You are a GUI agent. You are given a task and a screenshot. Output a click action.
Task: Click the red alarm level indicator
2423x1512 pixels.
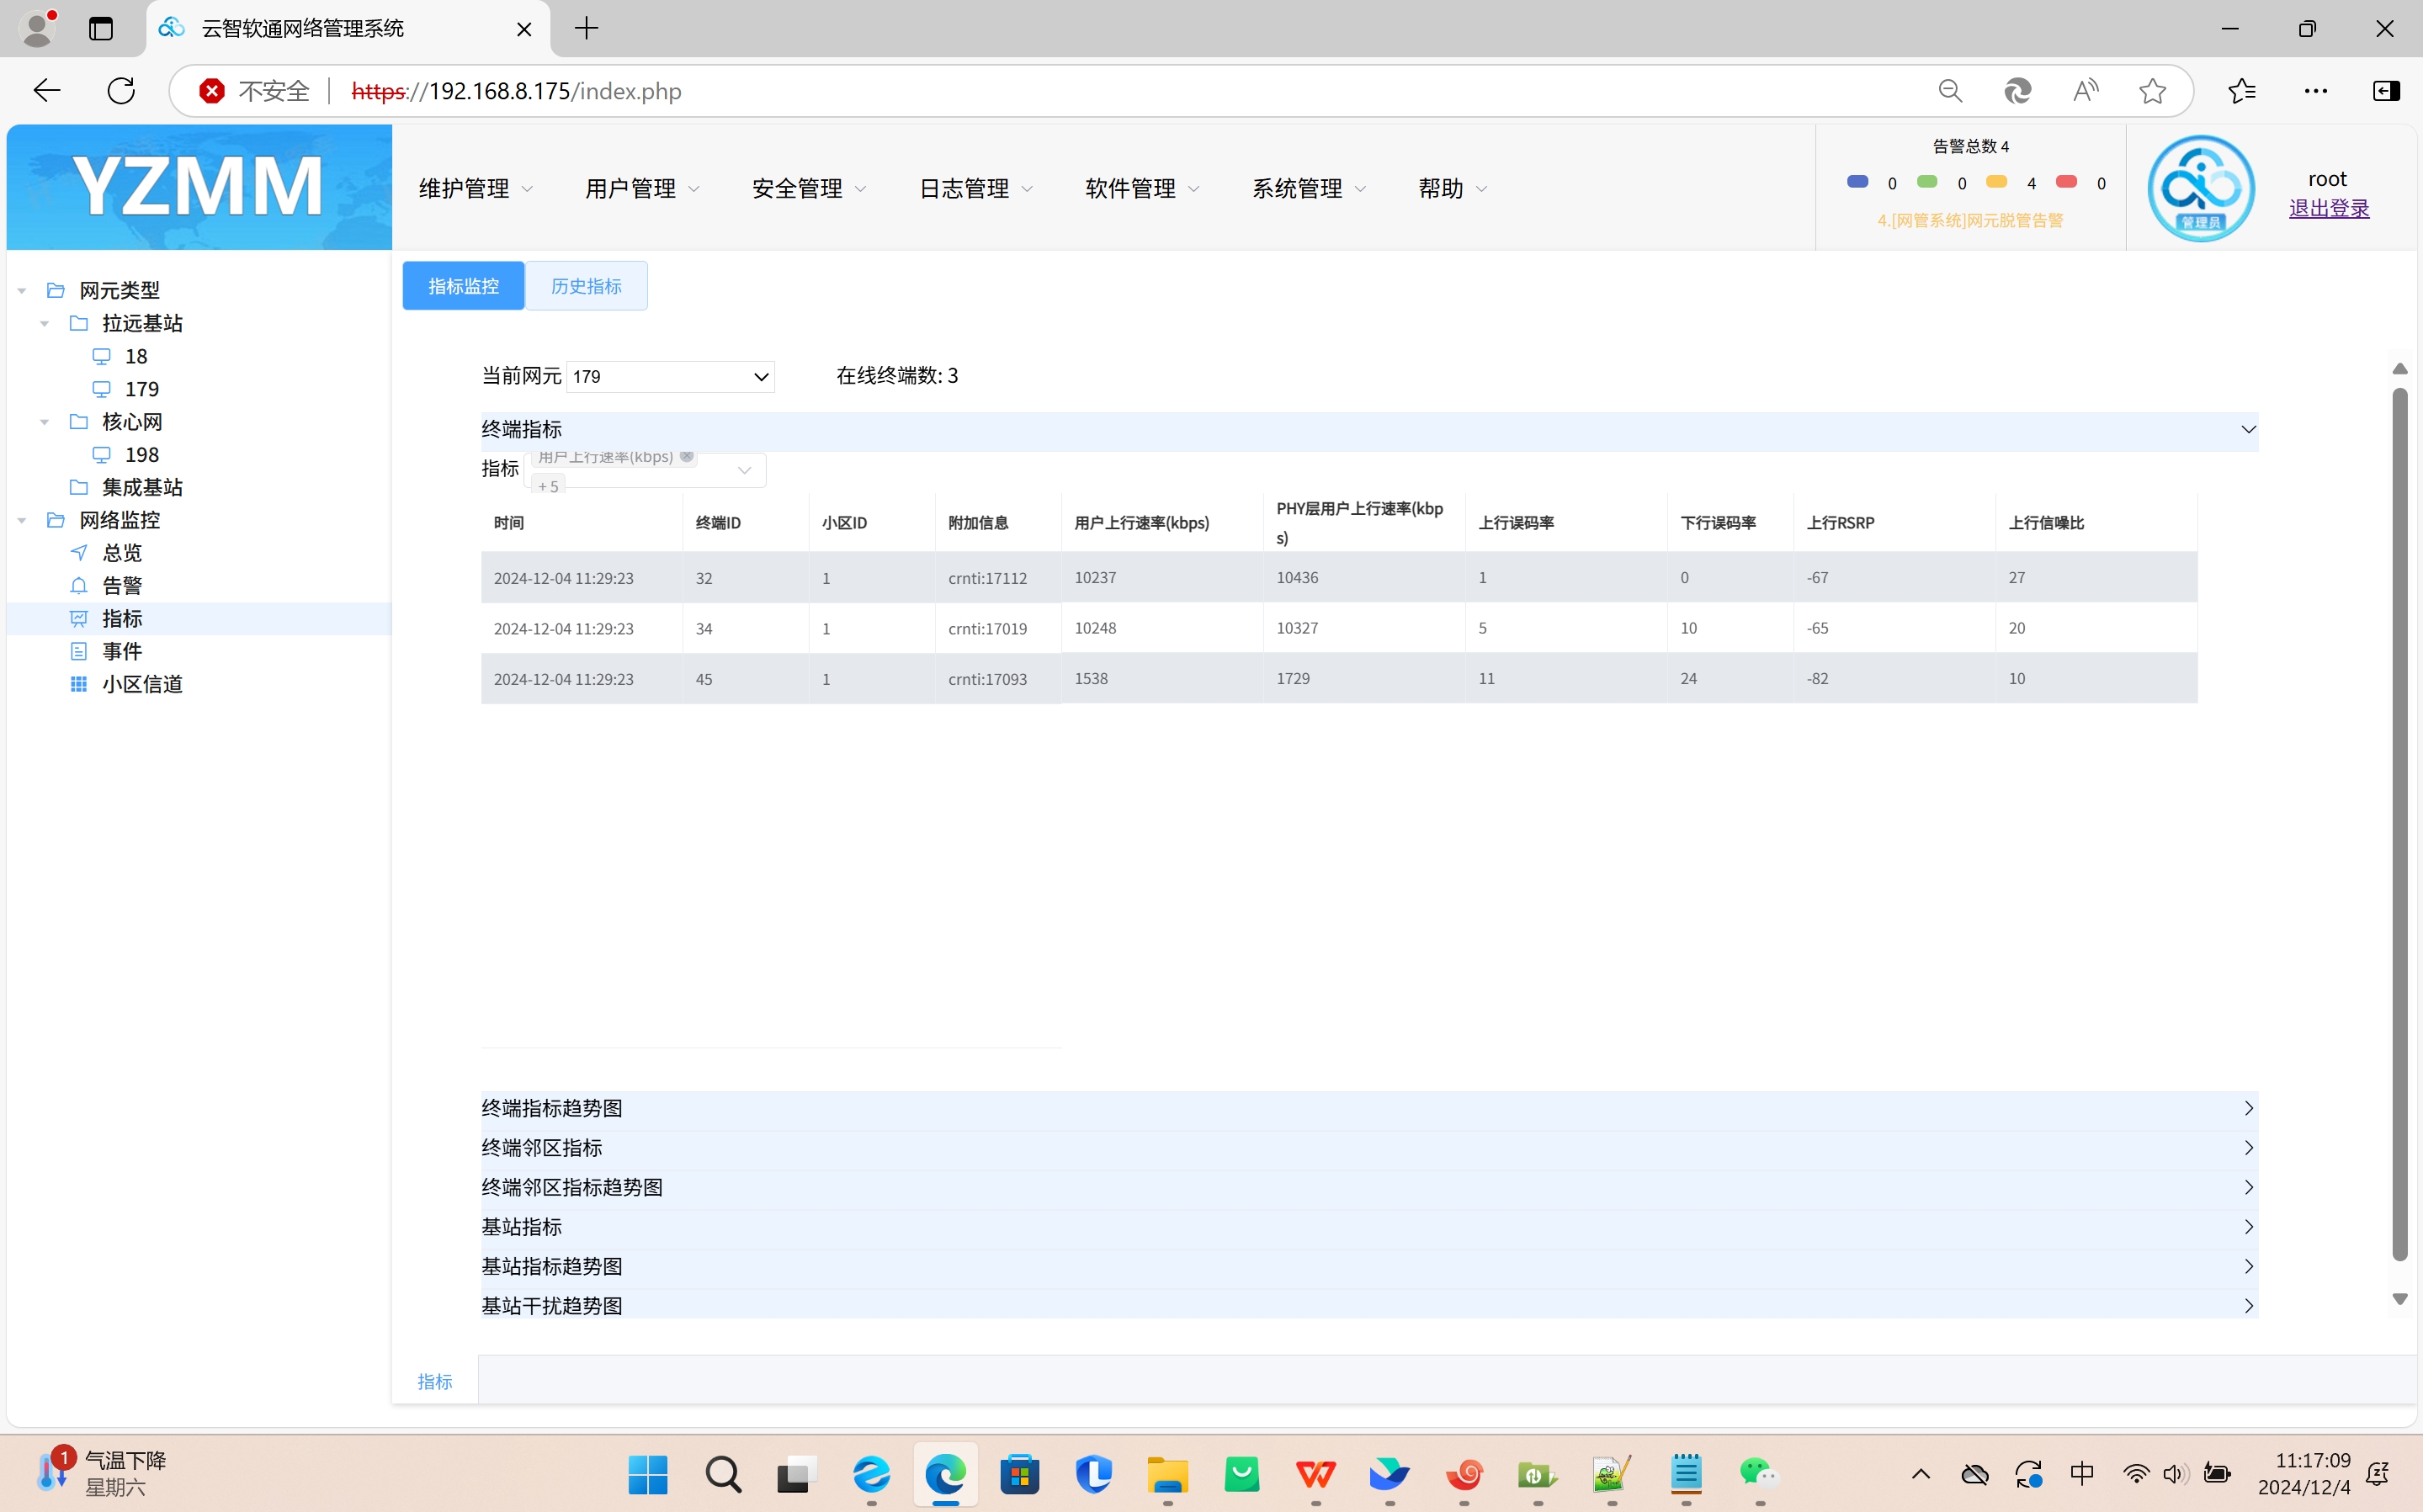pos(2067,182)
